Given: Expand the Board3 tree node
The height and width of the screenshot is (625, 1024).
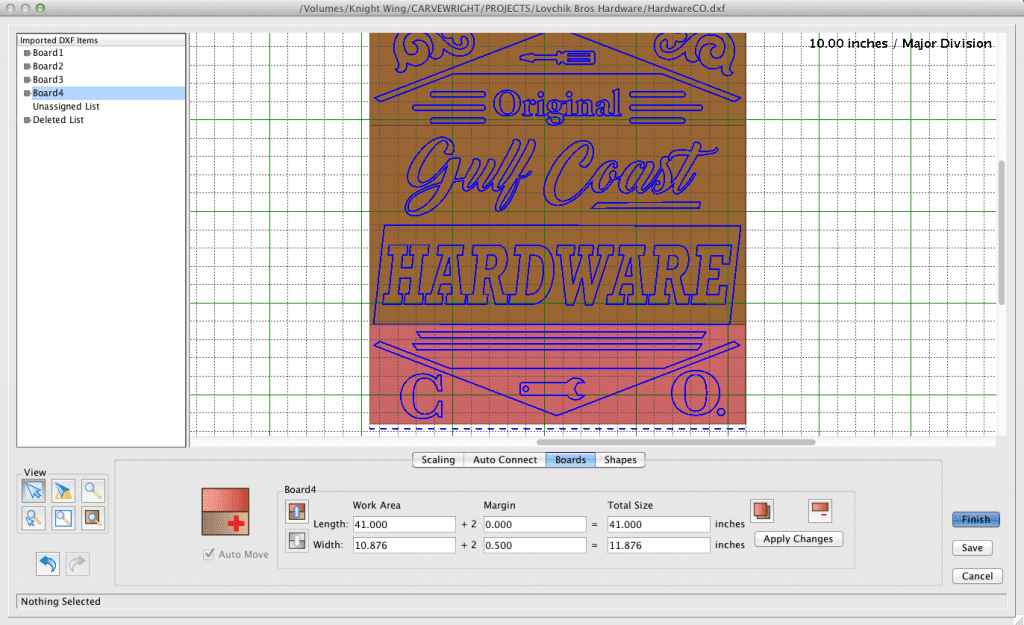Looking at the screenshot, I should click(x=27, y=80).
